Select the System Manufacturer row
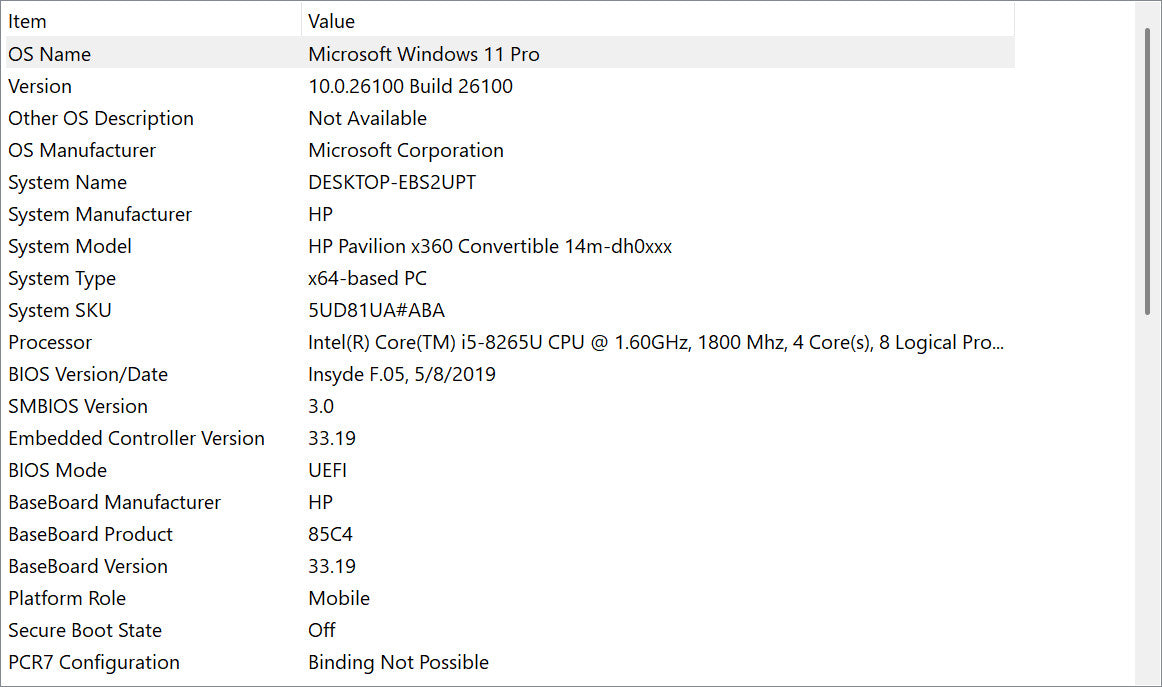The width and height of the screenshot is (1162, 687). point(100,214)
